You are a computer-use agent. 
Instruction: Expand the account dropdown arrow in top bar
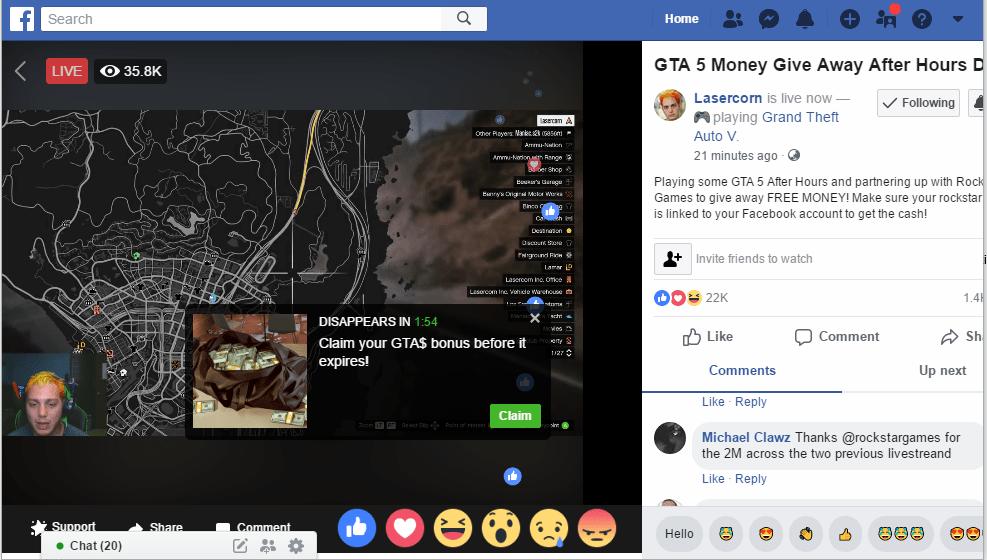click(957, 19)
